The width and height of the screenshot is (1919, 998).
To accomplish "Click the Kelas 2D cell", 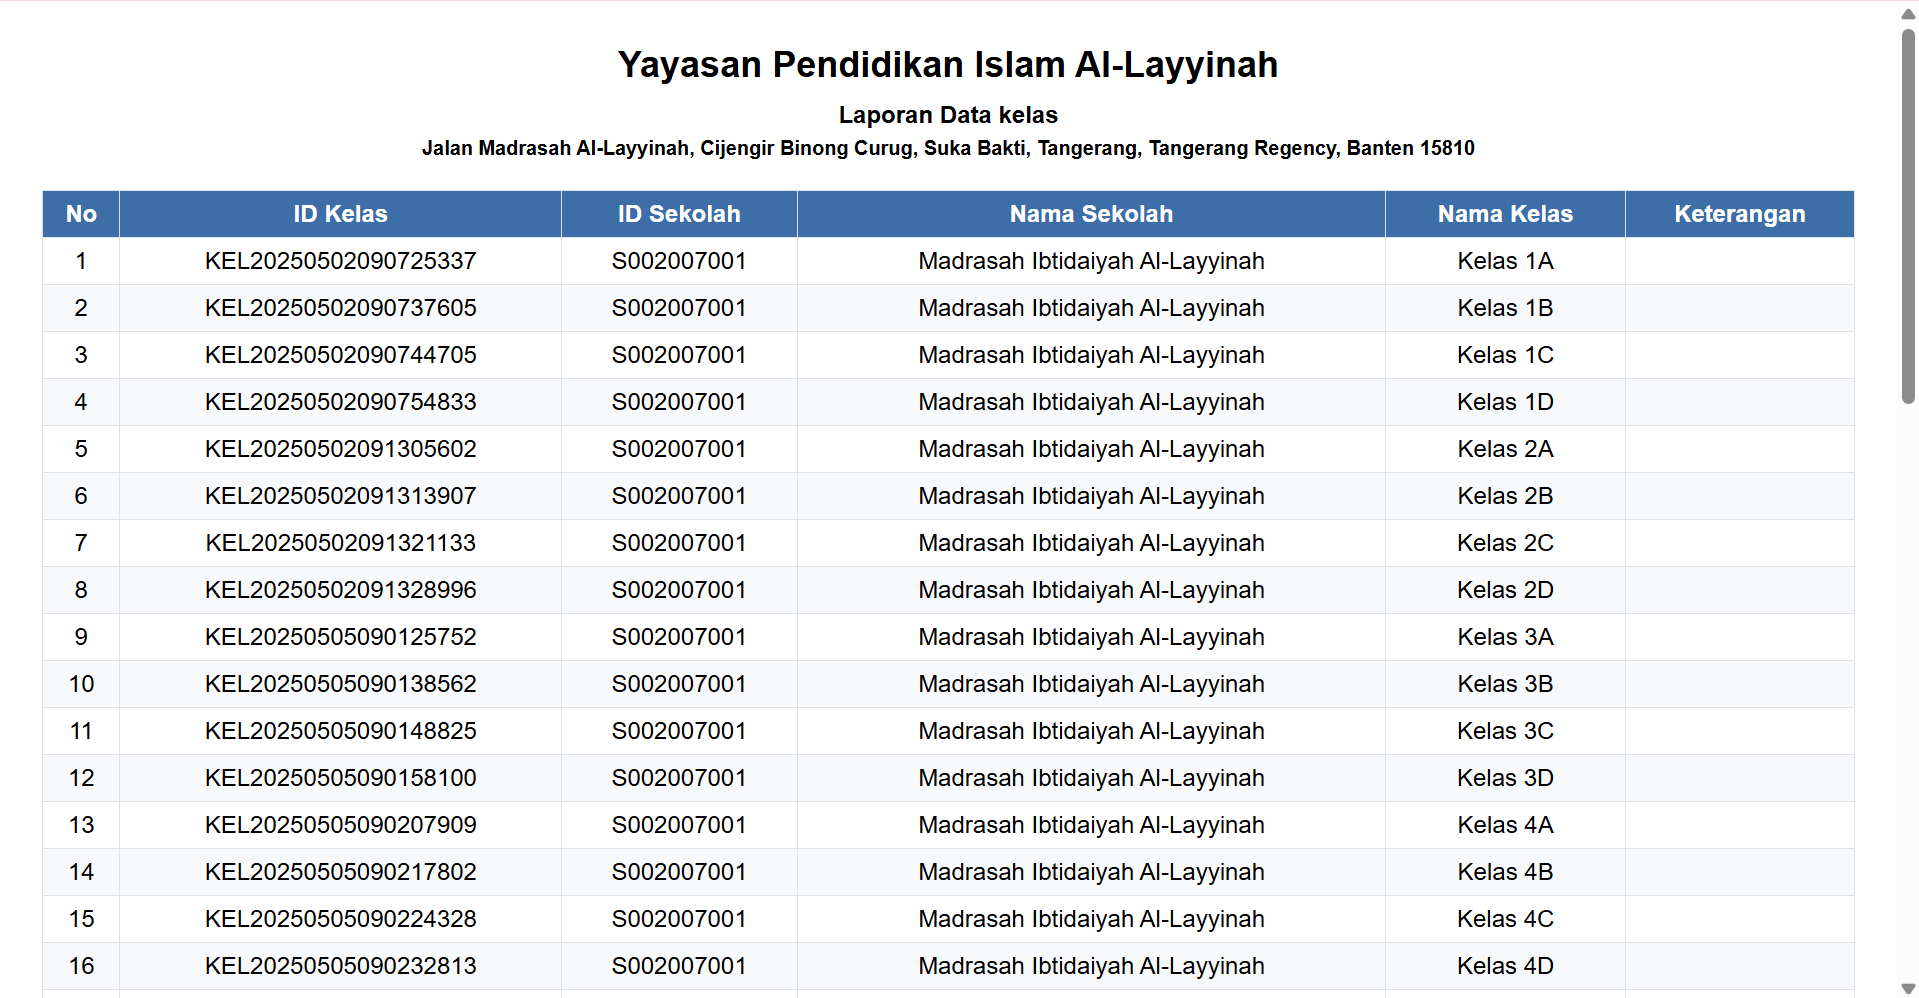I will coord(1505,590).
